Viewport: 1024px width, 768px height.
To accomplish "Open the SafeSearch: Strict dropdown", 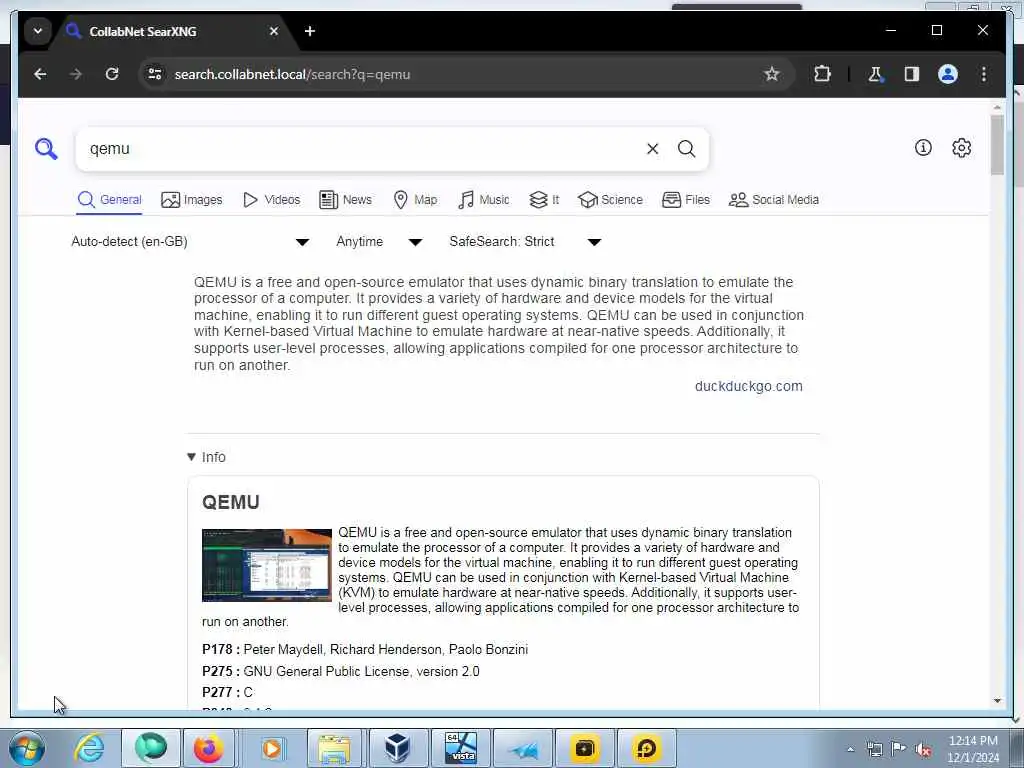I will (524, 242).
